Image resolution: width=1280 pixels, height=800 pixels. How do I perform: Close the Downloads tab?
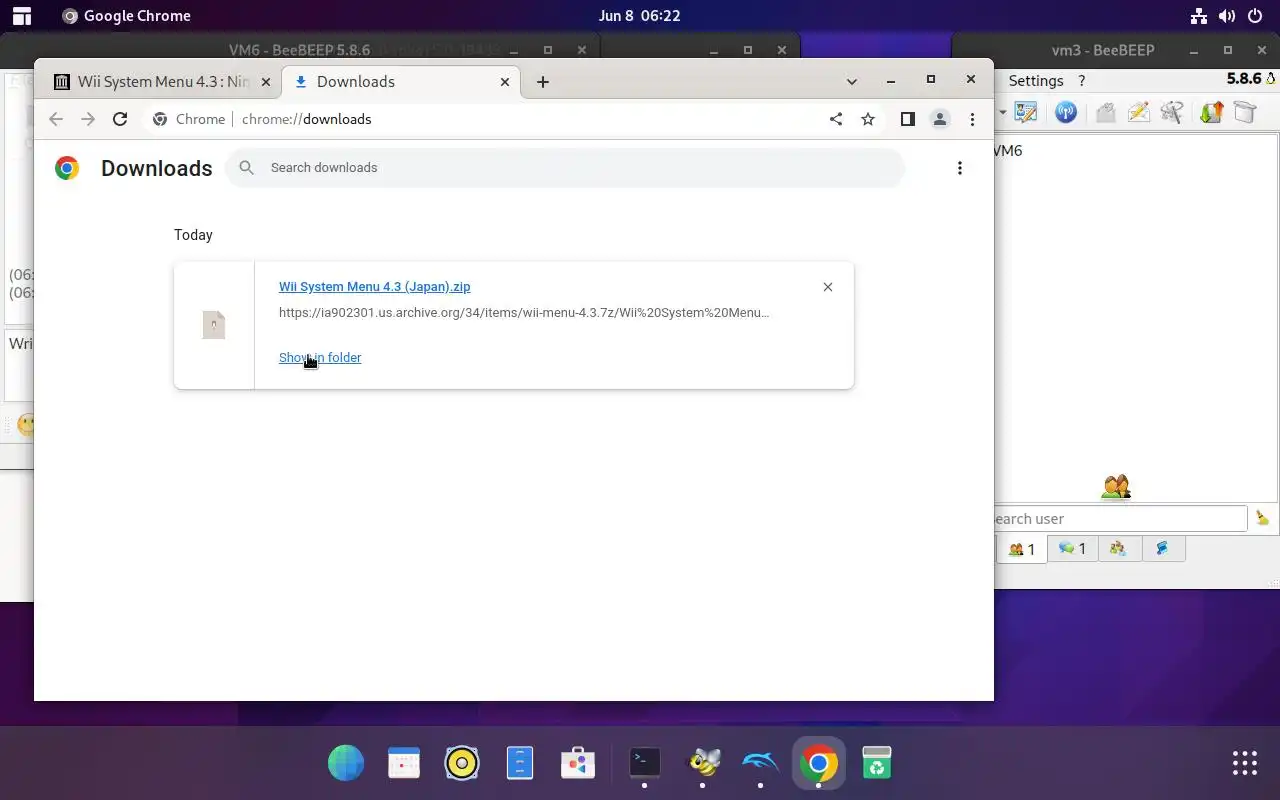[x=505, y=82]
